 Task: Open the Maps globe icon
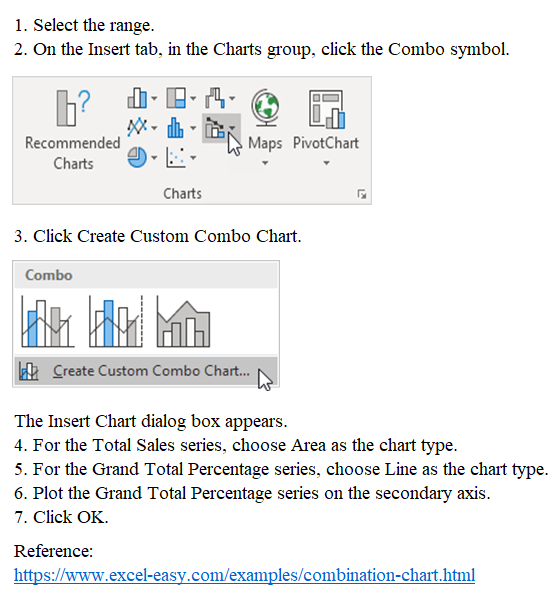pyautogui.click(x=265, y=108)
